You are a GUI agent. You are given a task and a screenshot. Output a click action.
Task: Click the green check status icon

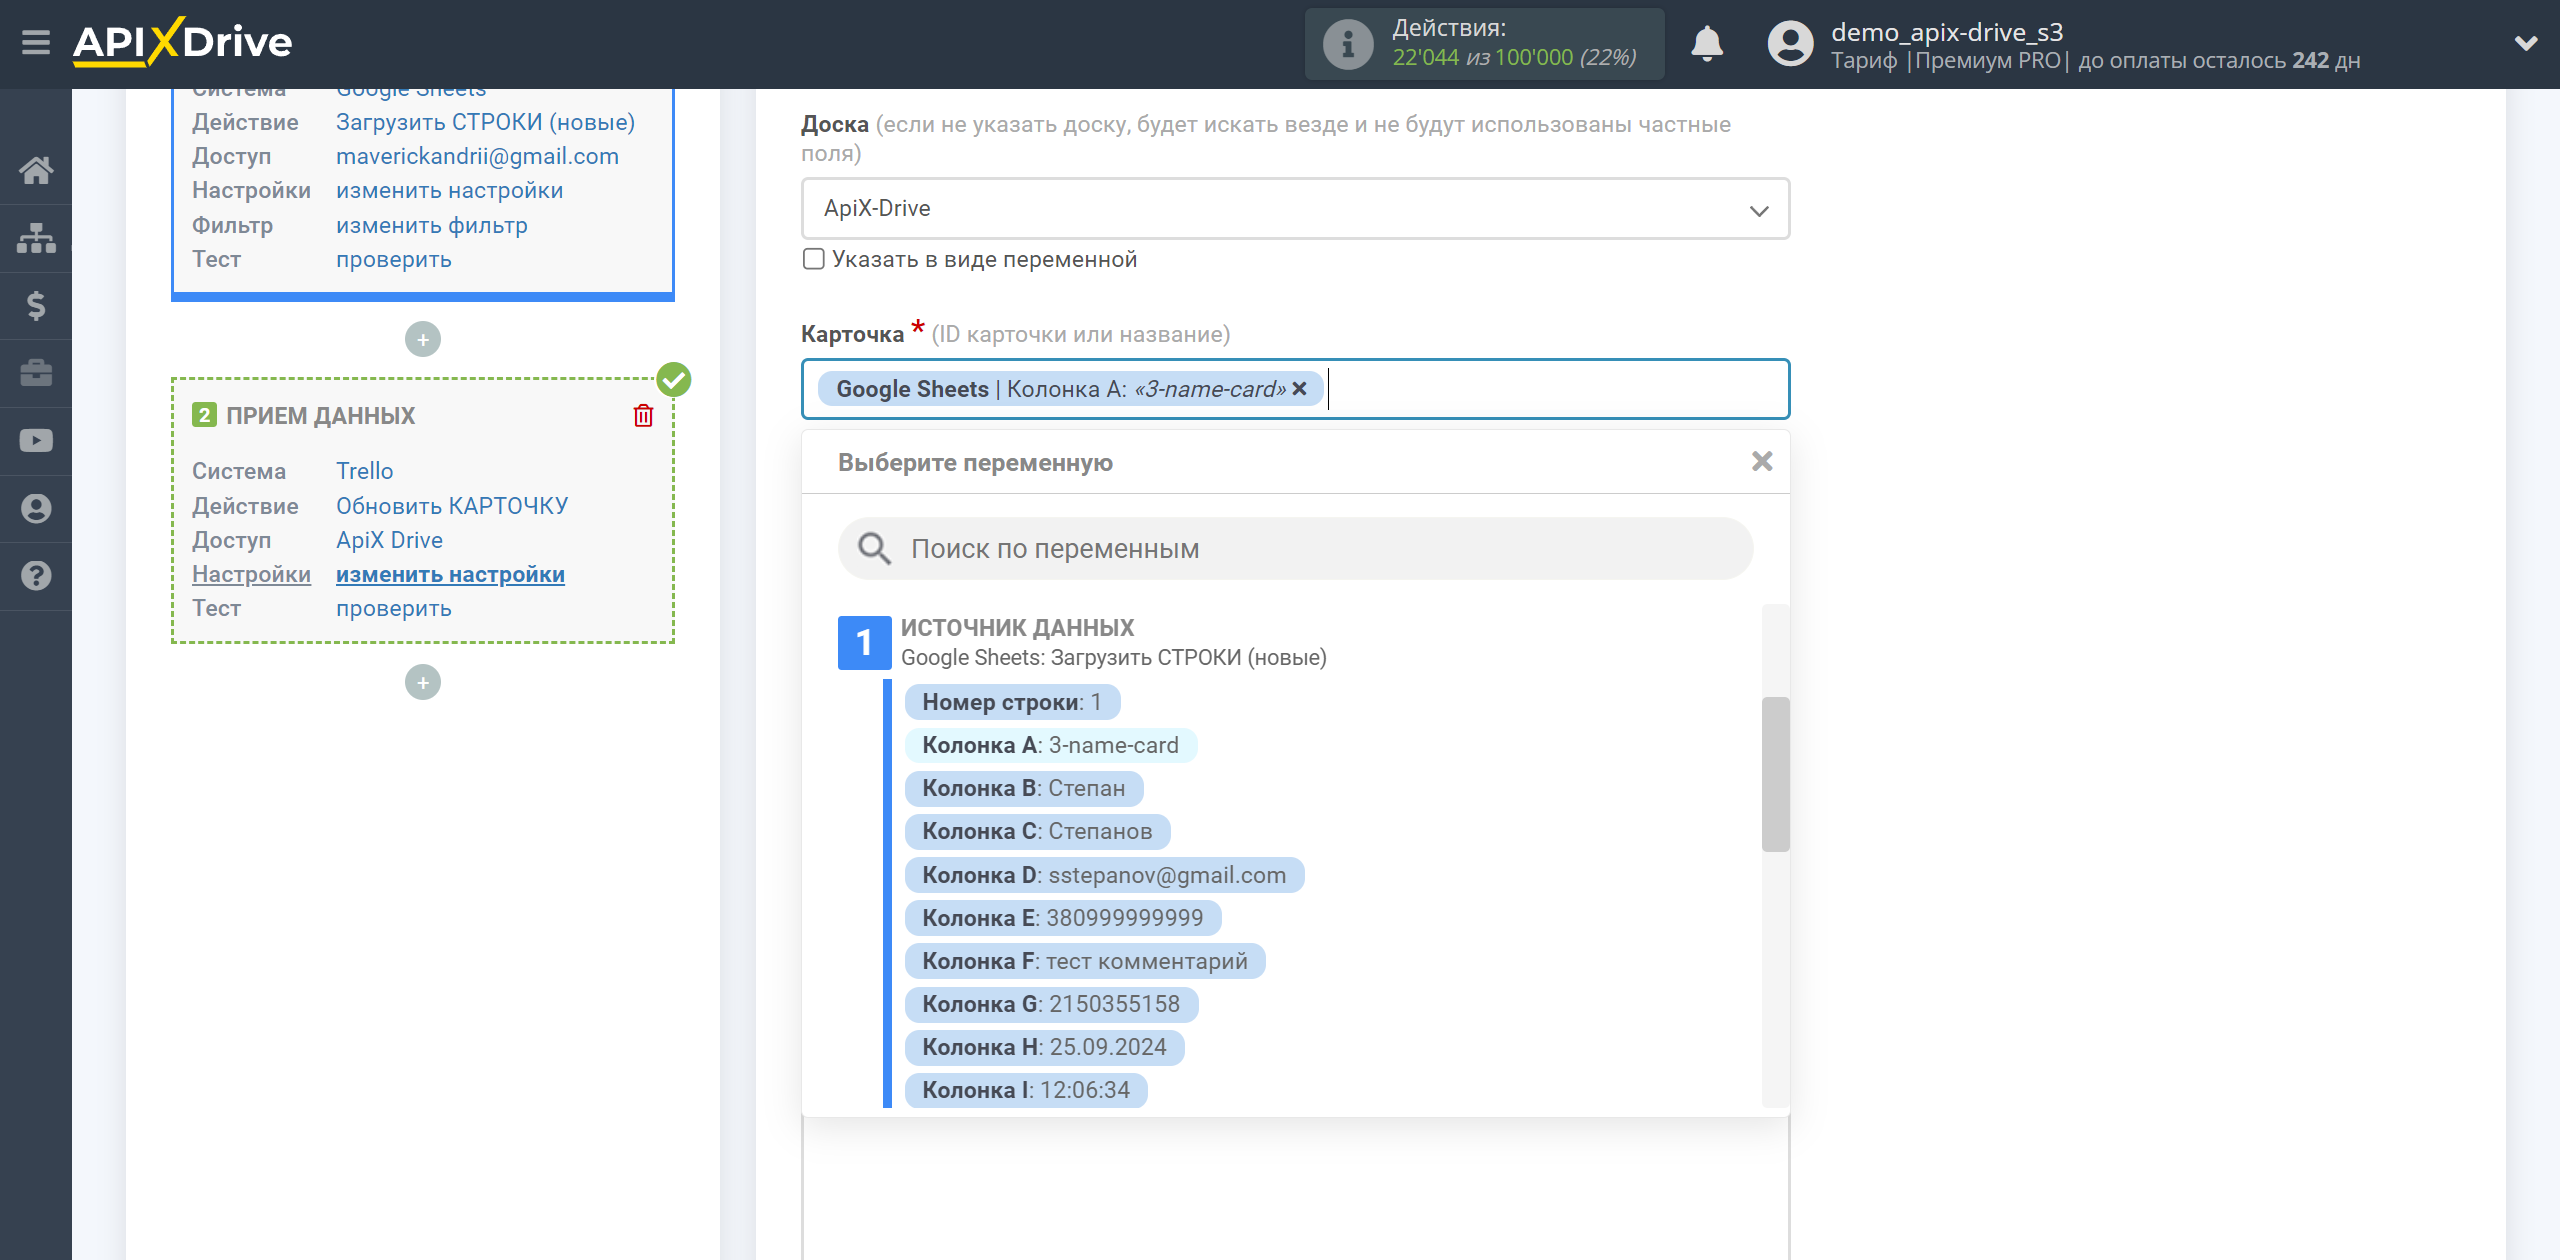click(x=674, y=380)
